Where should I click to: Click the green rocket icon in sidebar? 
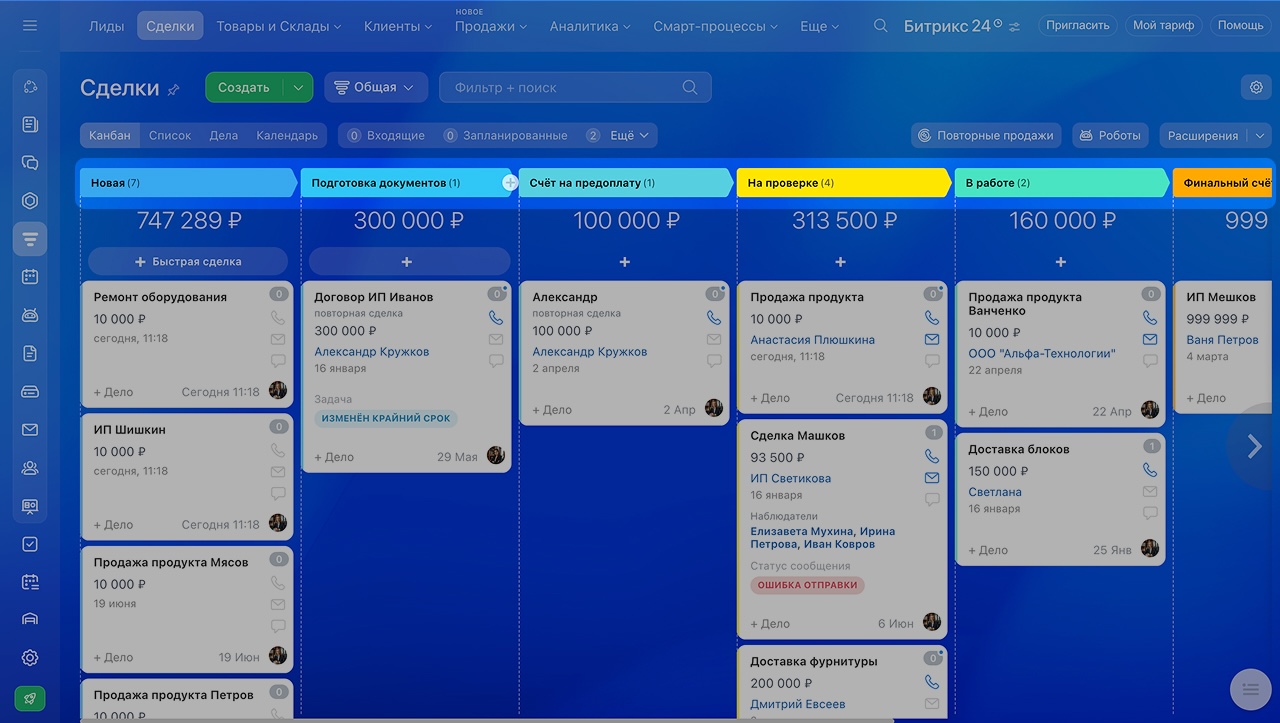[x=30, y=699]
